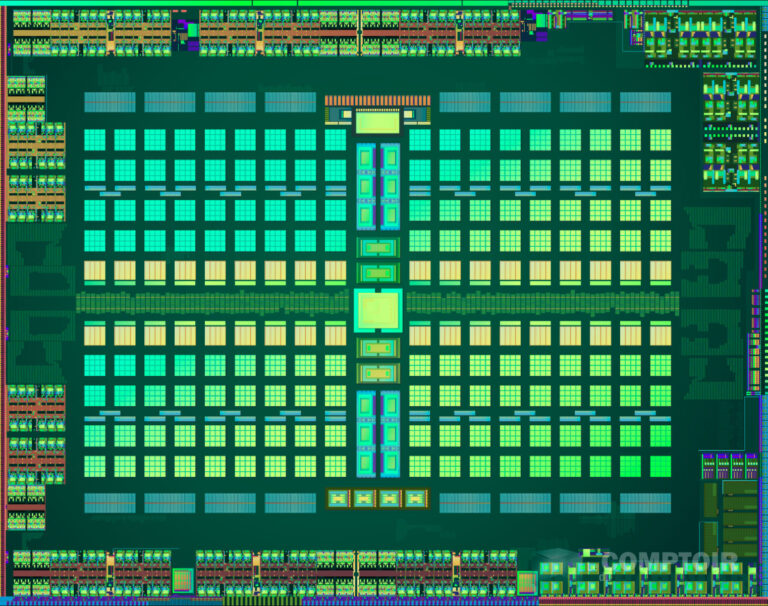Select the wide rectangular block atop the central column
768x606 pixels.
(x=377, y=122)
